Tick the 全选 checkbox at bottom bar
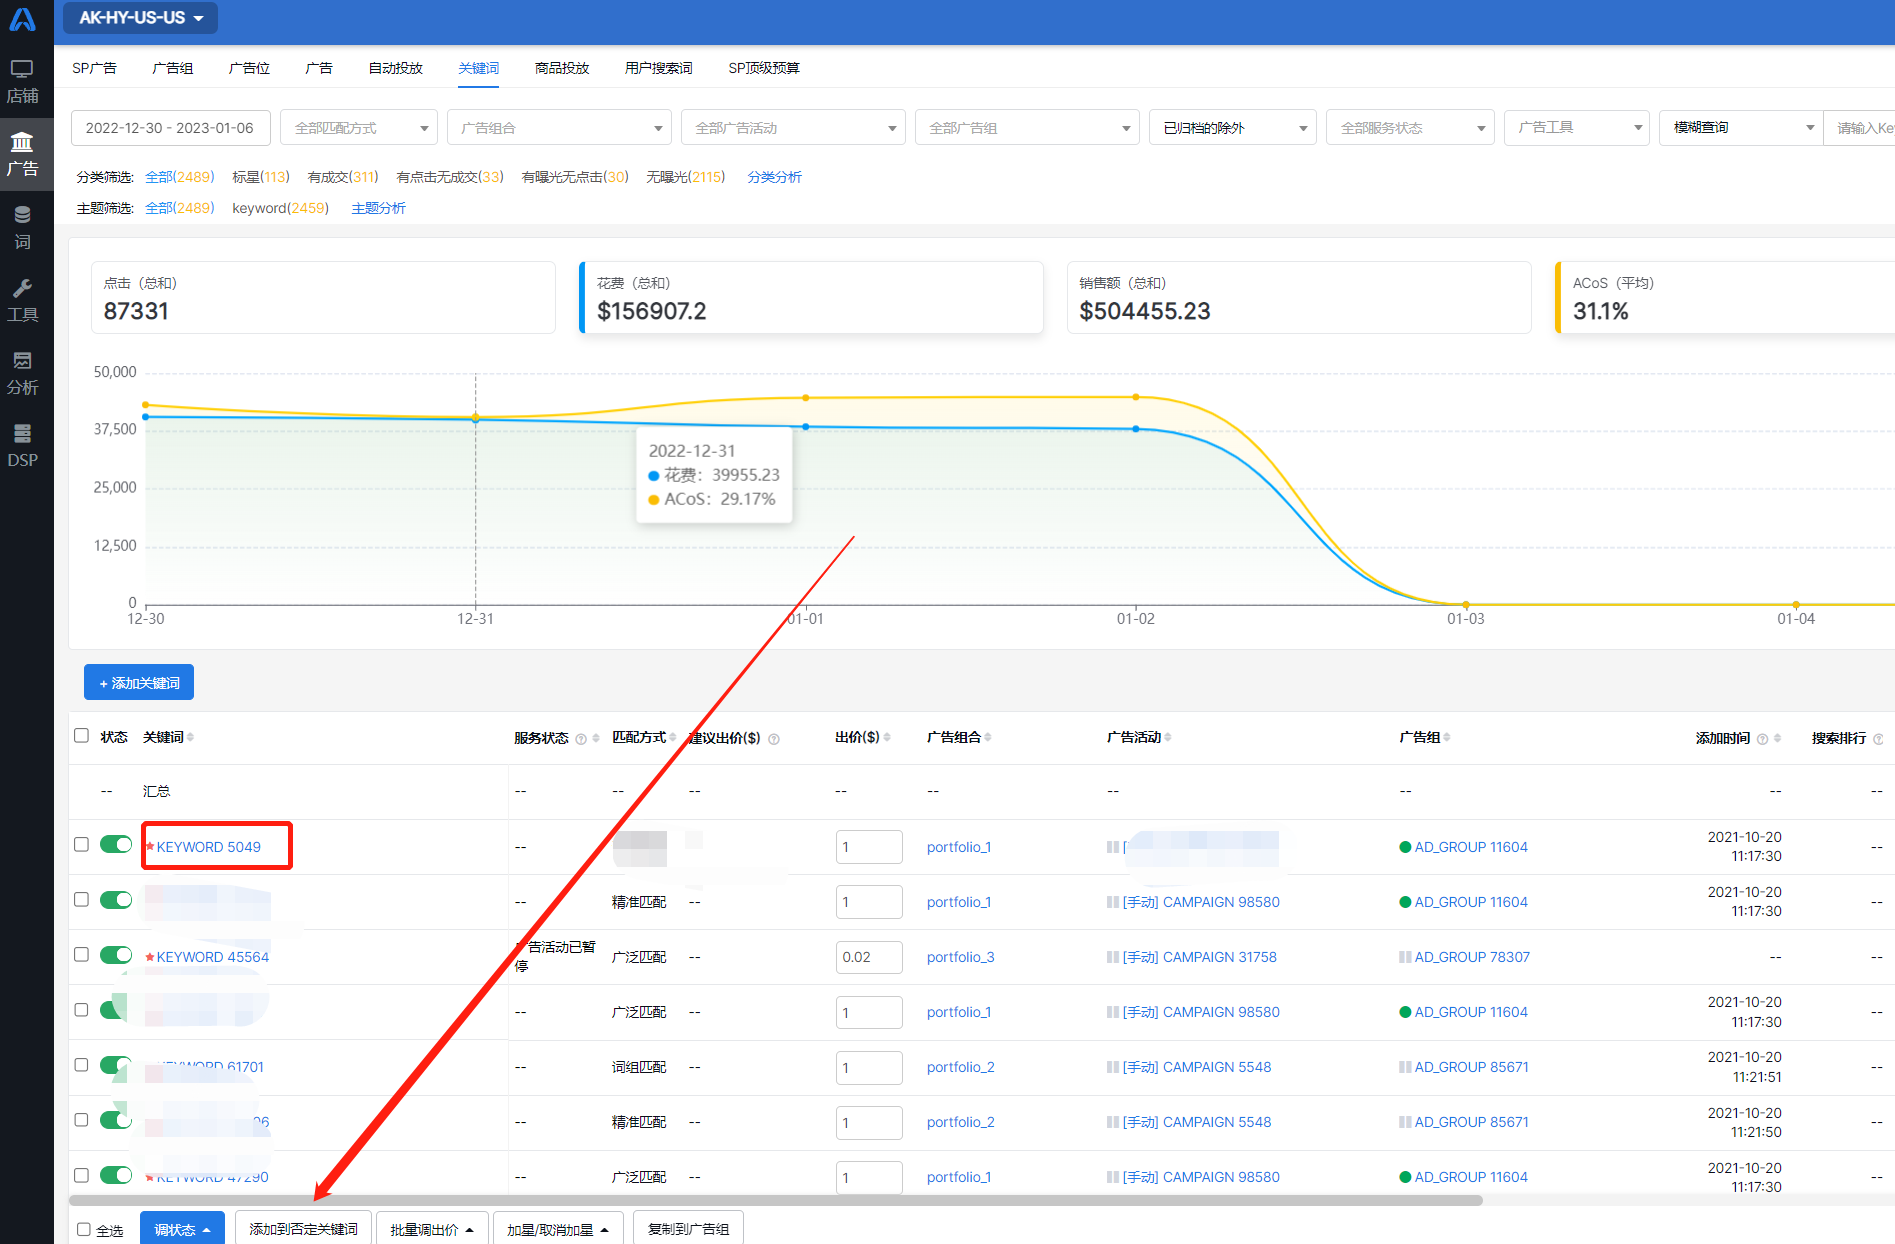The width and height of the screenshot is (1895, 1244). [x=84, y=1230]
